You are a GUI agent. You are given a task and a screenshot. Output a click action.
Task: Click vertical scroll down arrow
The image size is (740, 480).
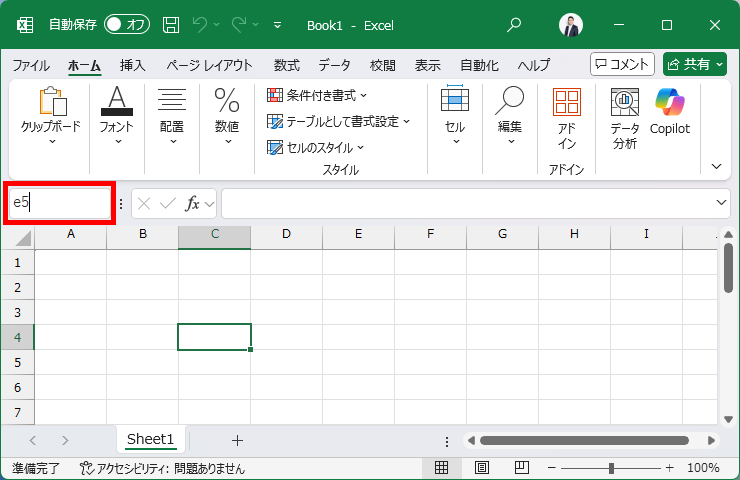pyautogui.click(x=728, y=419)
